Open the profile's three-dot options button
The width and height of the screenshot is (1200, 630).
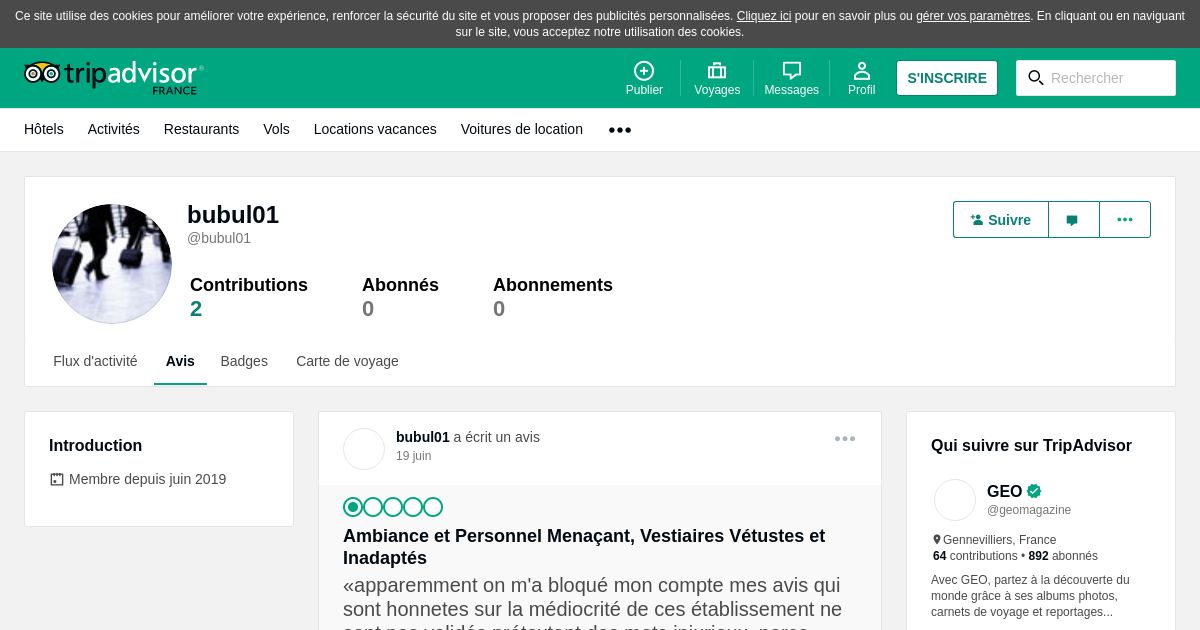tap(1125, 220)
